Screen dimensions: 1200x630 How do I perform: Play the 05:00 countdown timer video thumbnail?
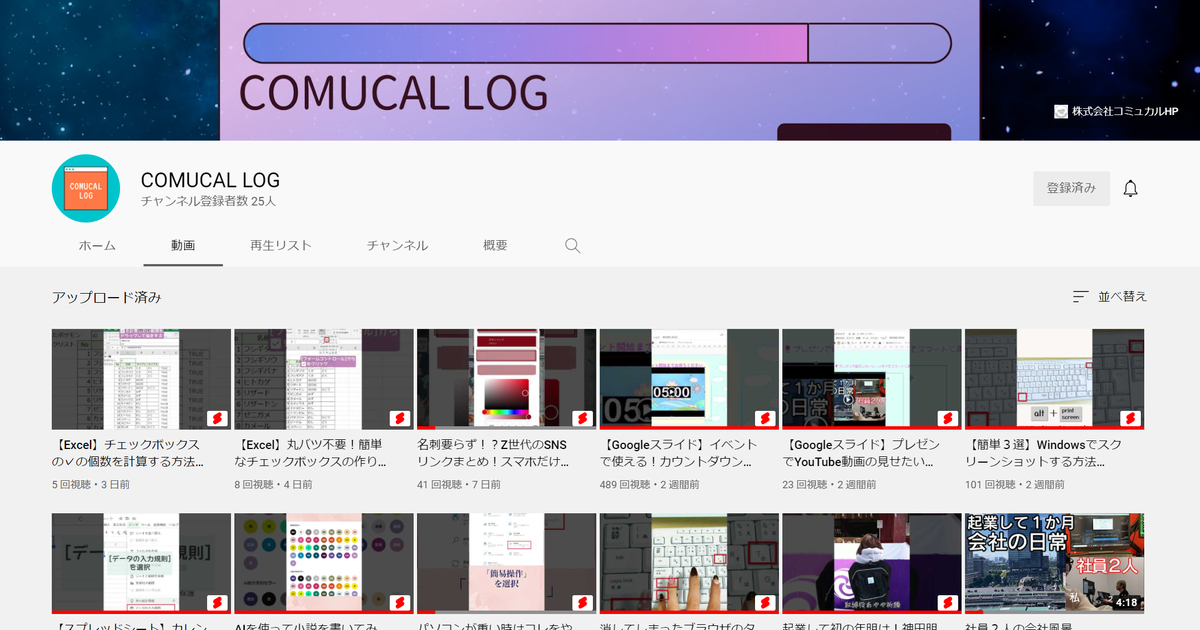click(689, 379)
